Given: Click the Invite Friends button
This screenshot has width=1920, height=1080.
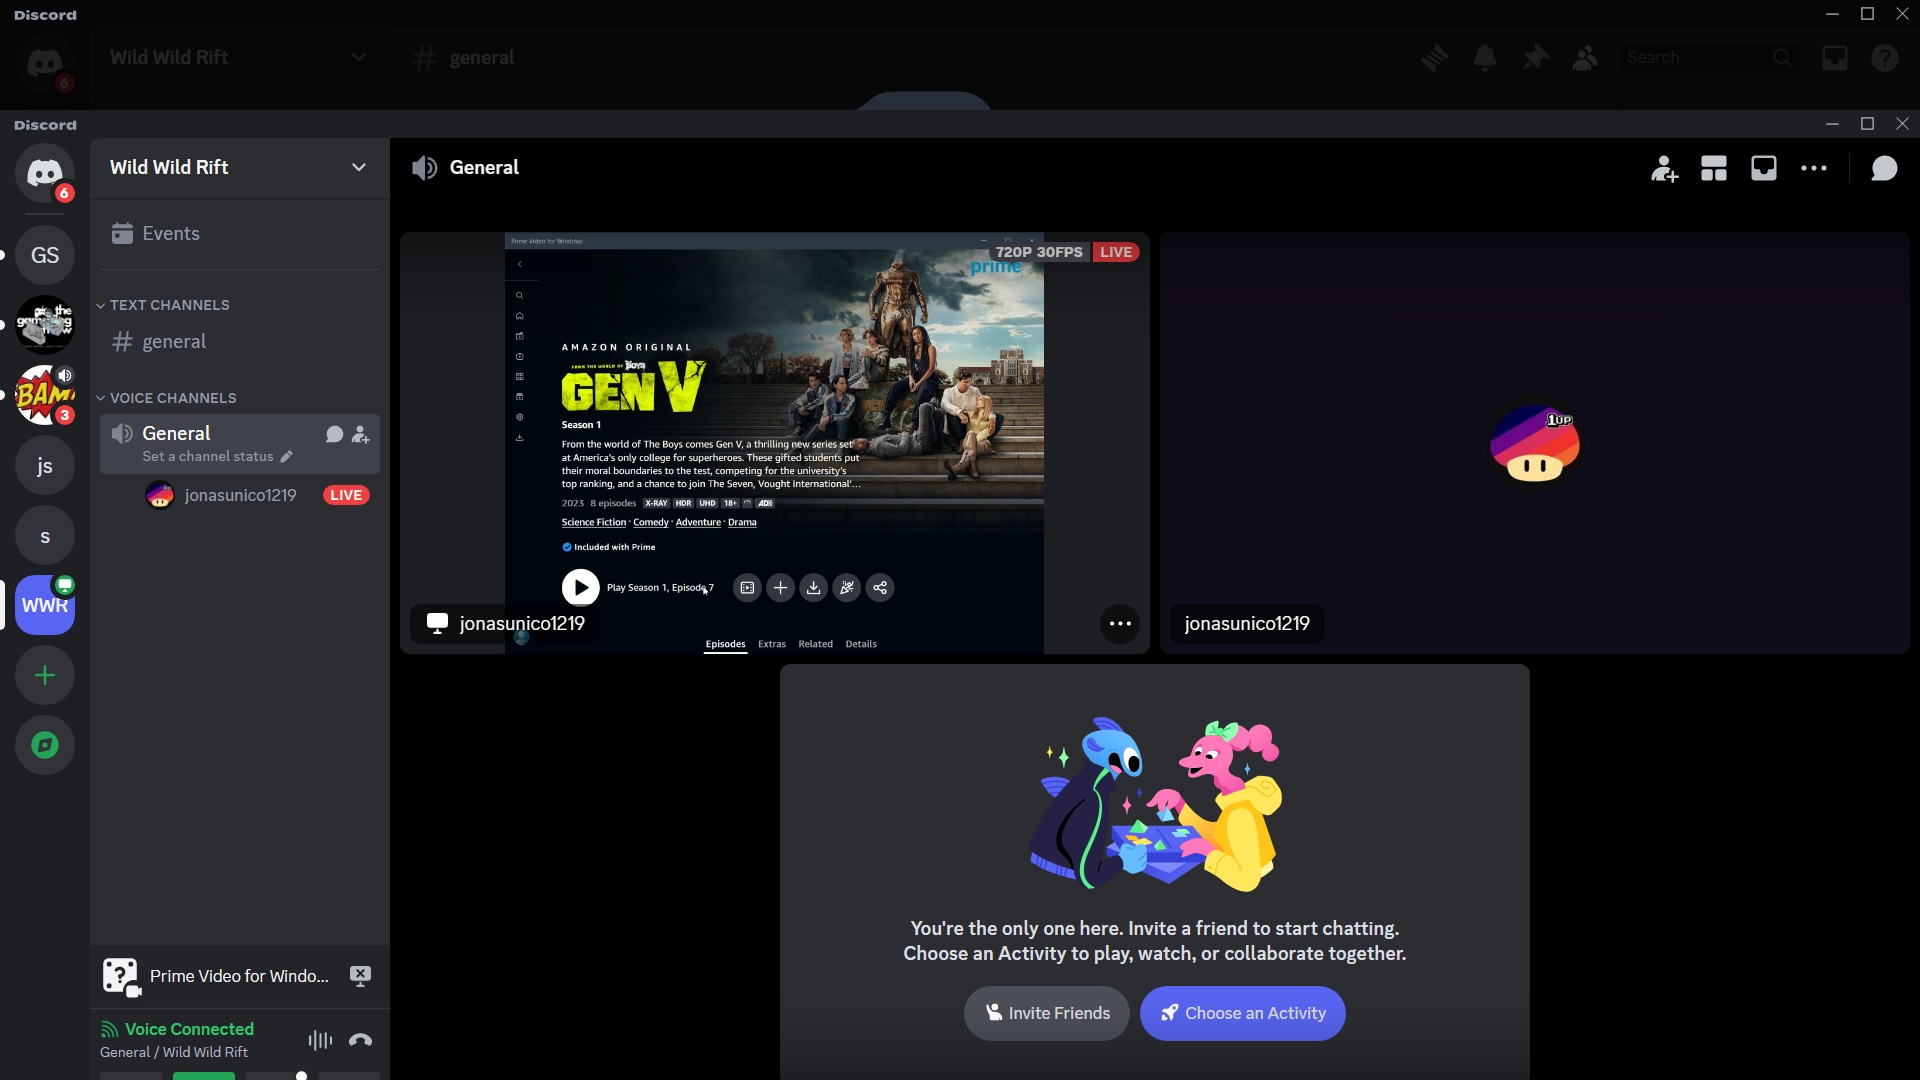Looking at the screenshot, I should (1047, 1013).
